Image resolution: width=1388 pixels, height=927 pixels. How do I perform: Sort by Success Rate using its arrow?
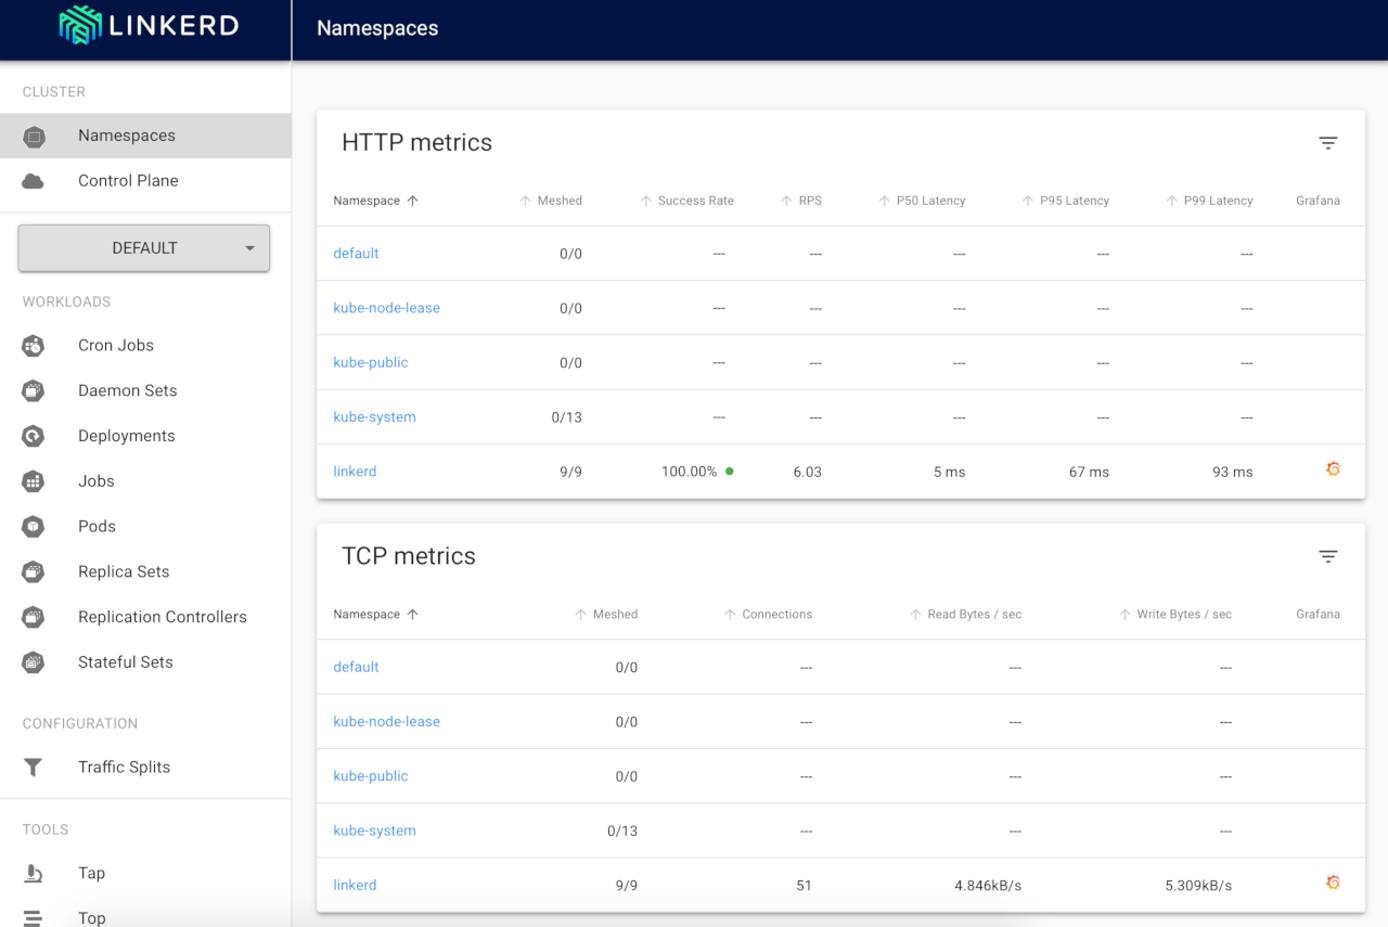(645, 200)
